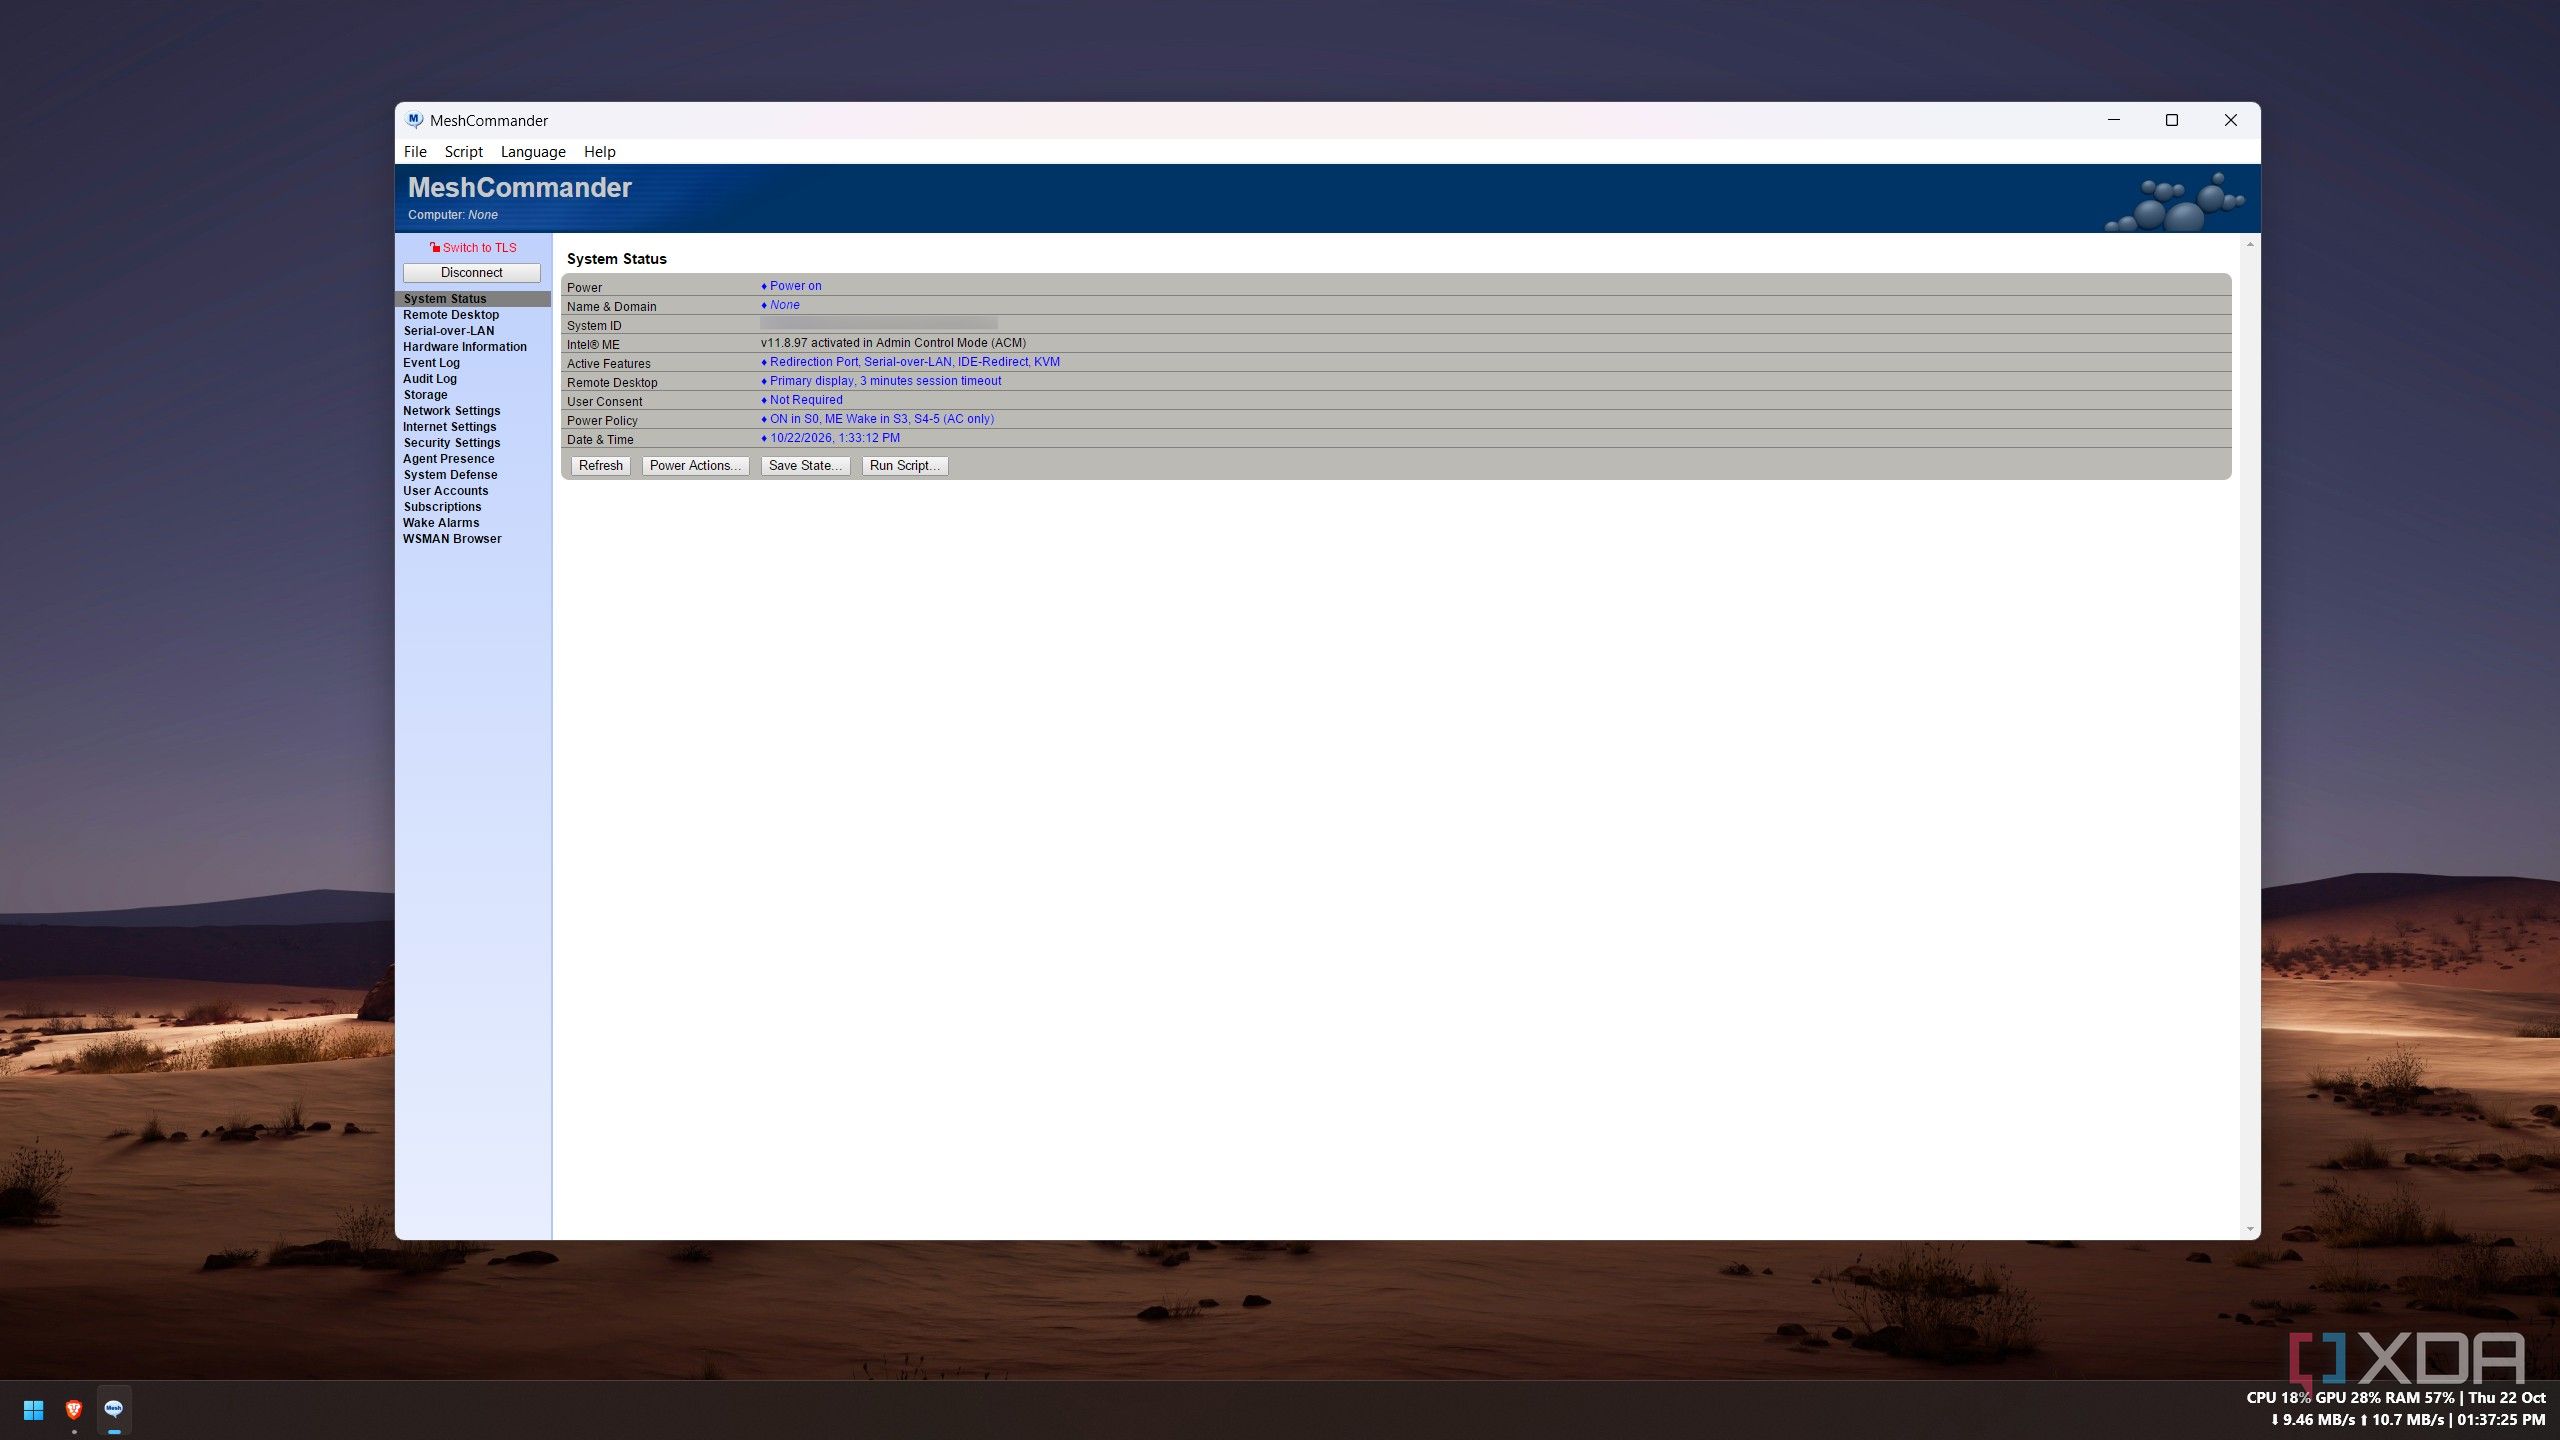
Task: Launch the Brave browser taskbar icon
Action: (73, 1410)
